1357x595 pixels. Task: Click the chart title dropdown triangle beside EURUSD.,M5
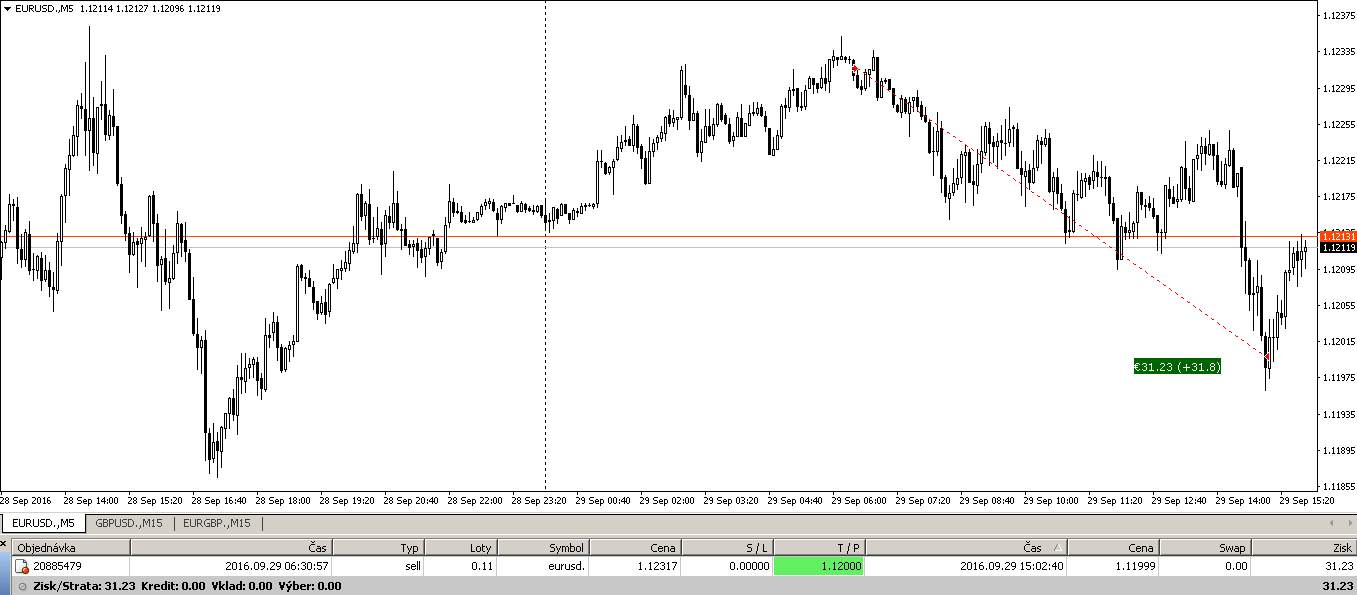pos(7,8)
